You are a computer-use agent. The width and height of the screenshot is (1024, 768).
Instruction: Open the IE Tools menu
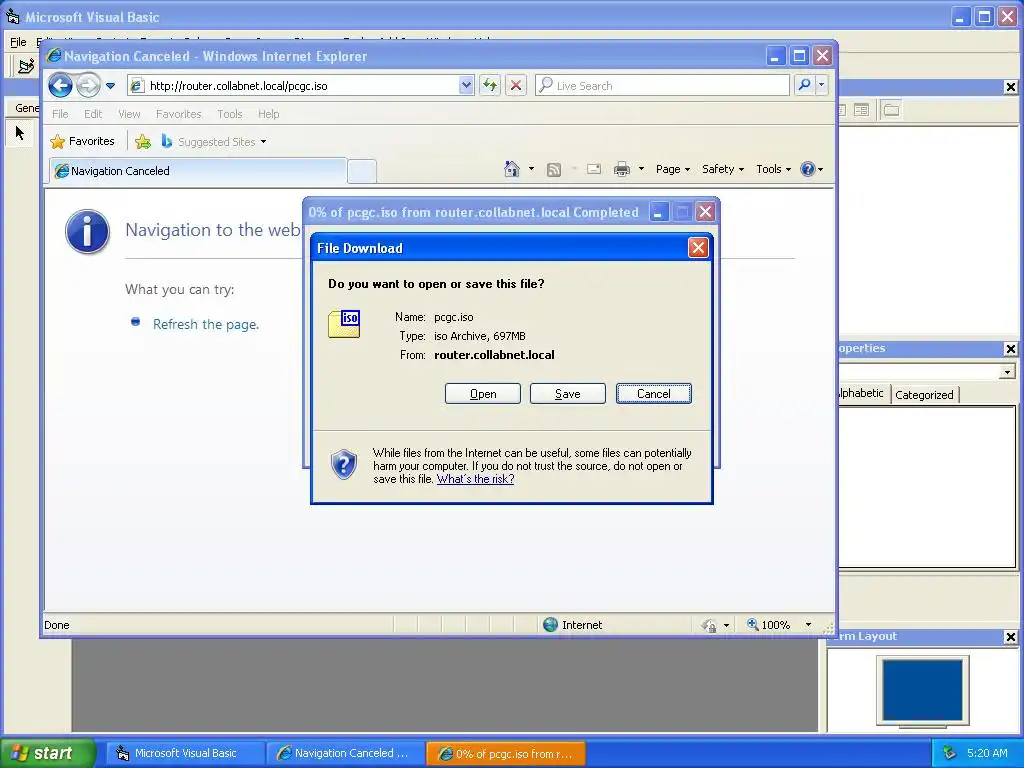pyautogui.click(x=229, y=114)
